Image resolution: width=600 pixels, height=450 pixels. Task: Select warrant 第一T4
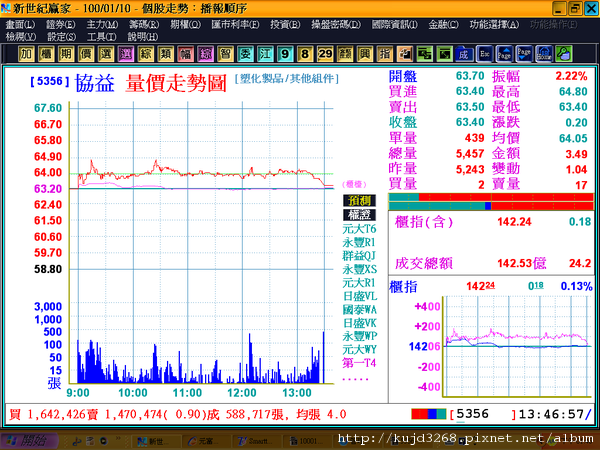tap(359, 363)
